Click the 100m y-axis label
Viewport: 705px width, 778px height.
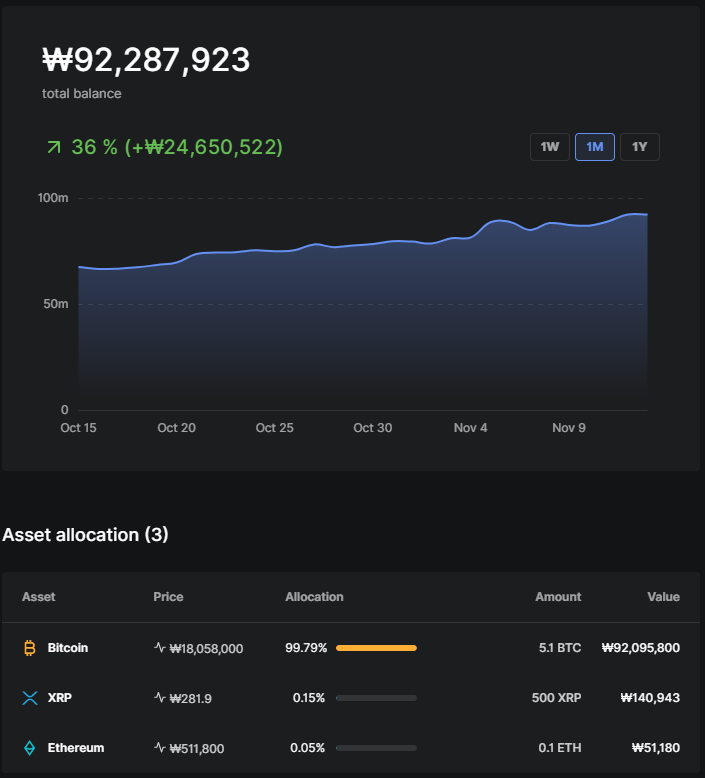(x=53, y=198)
